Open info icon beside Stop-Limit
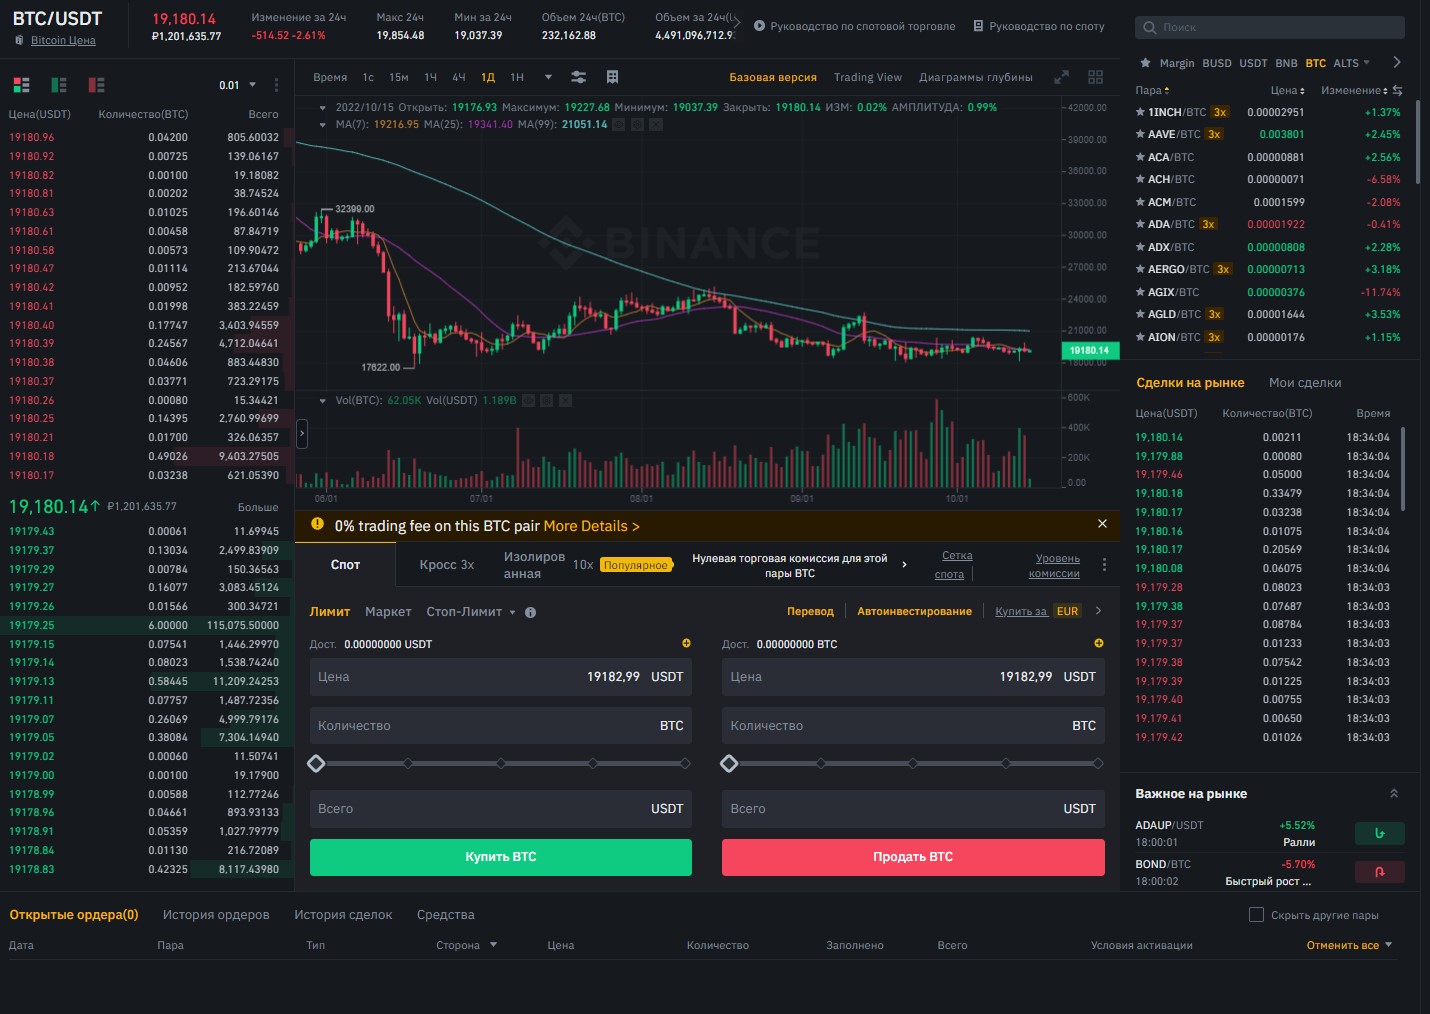 [530, 612]
